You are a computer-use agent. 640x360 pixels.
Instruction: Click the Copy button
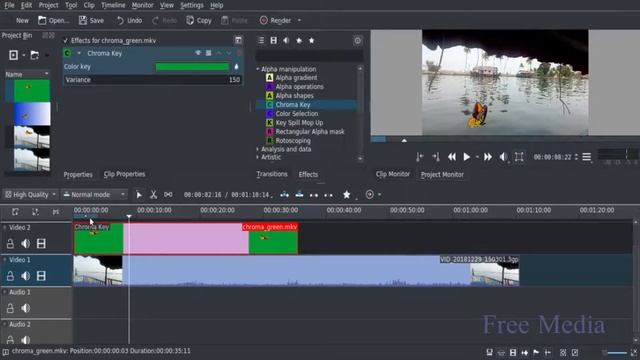click(199, 20)
